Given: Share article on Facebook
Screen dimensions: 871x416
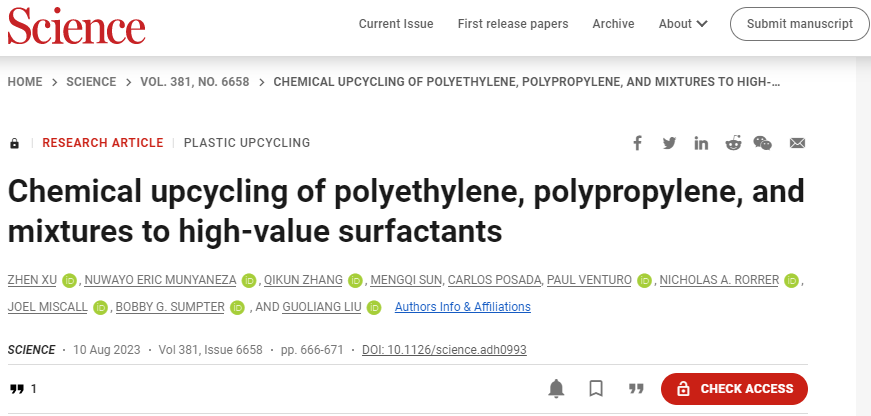Looking at the screenshot, I should pos(637,143).
